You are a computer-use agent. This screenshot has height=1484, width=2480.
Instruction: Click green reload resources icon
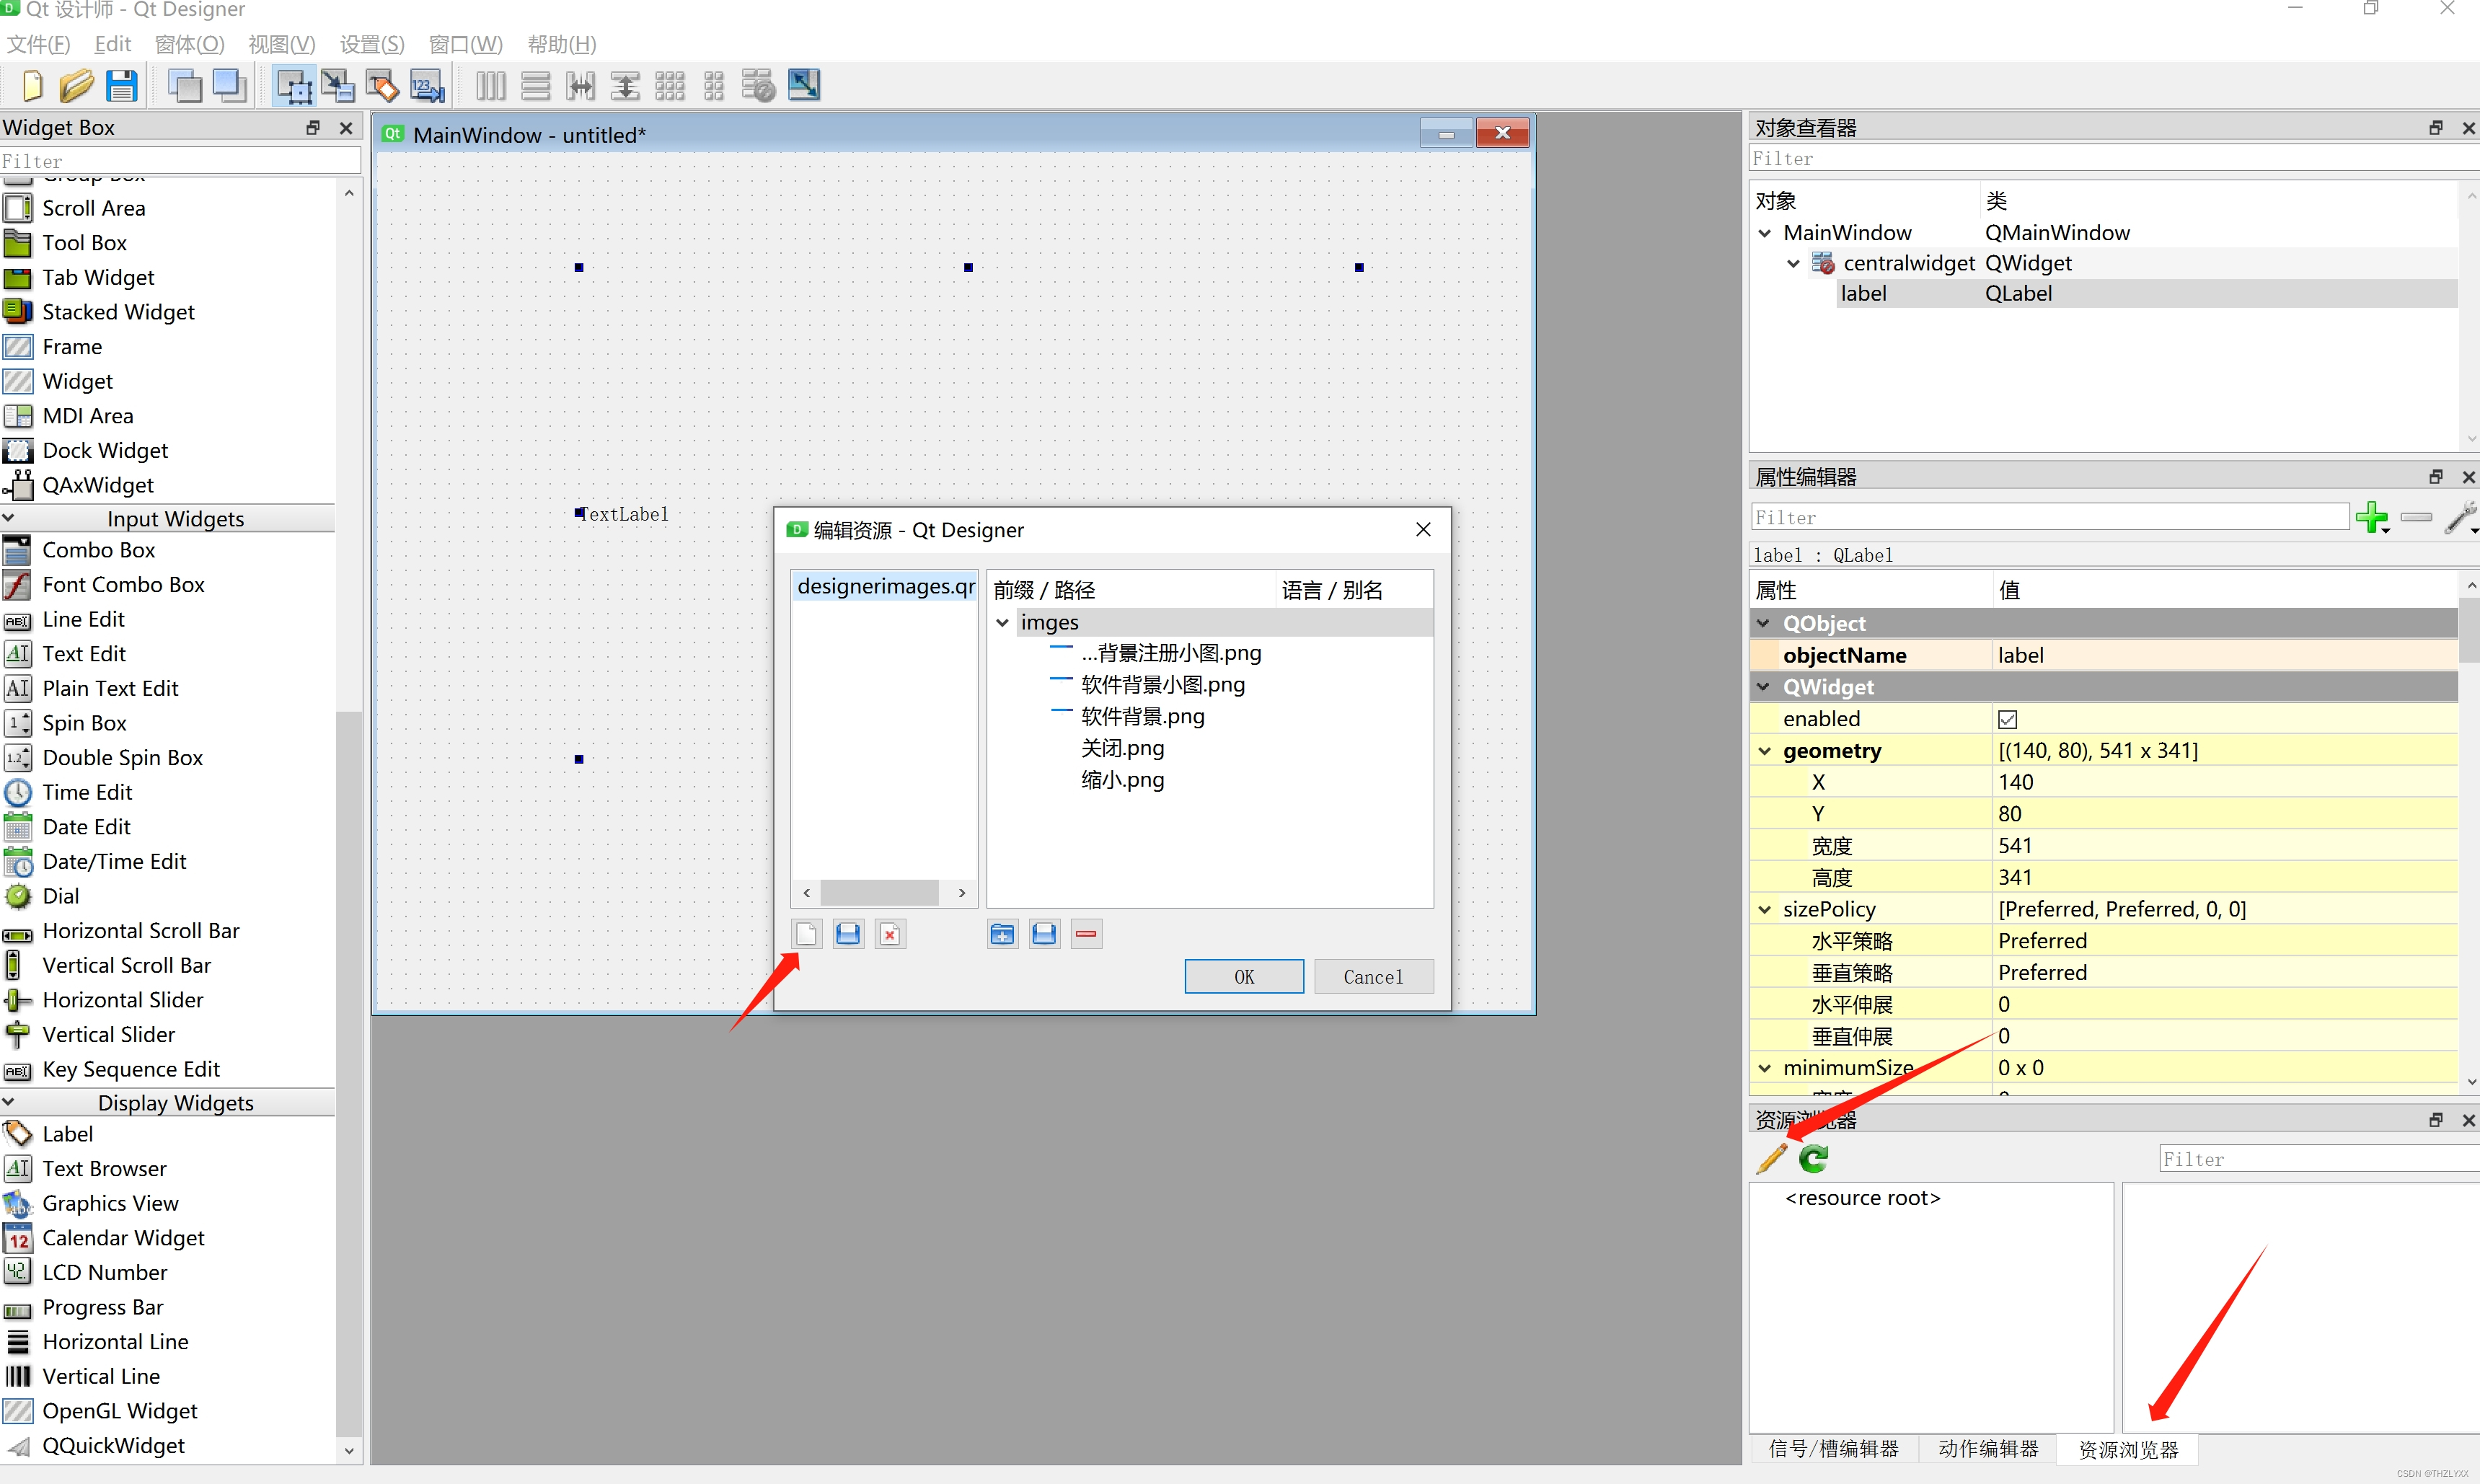[x=1814, y=1158]
